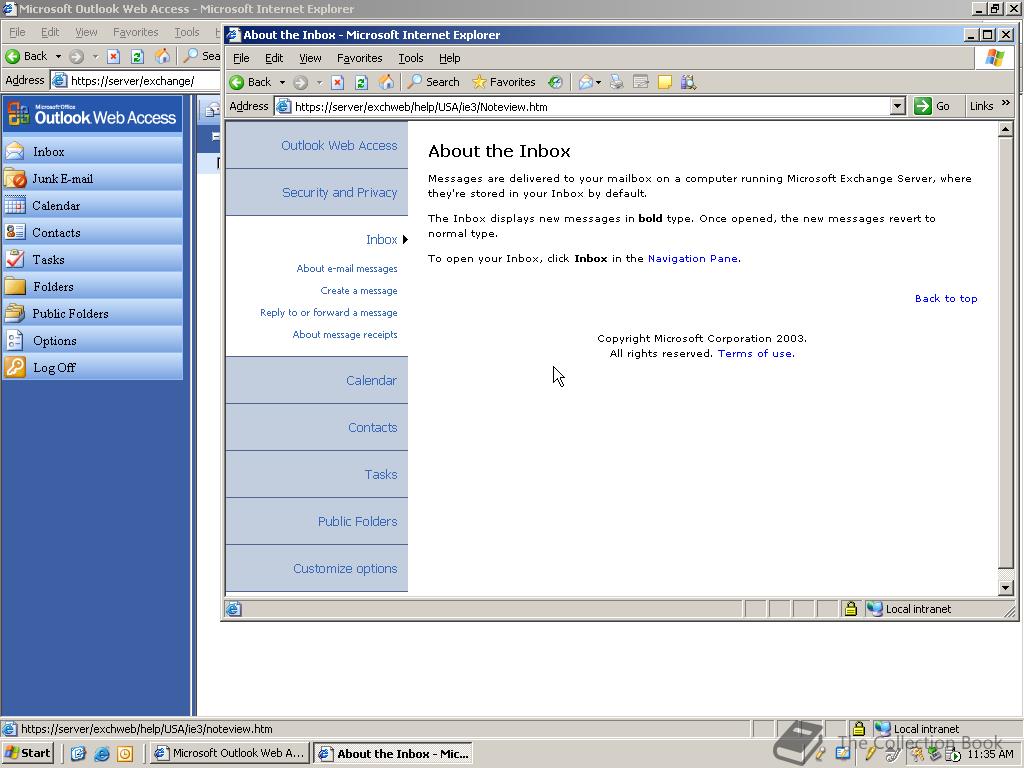Image resolution: width=1024 pixels, height=768 pixels.
Task: Click Log Off in the OWA navigation pane
Action: point(92,368)
